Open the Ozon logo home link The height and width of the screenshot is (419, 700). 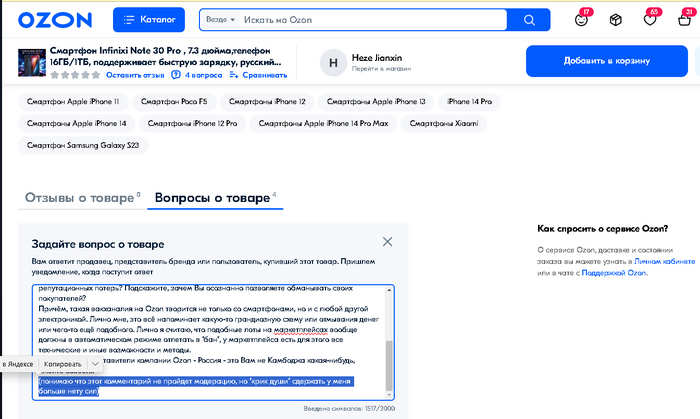coord(55,20)
